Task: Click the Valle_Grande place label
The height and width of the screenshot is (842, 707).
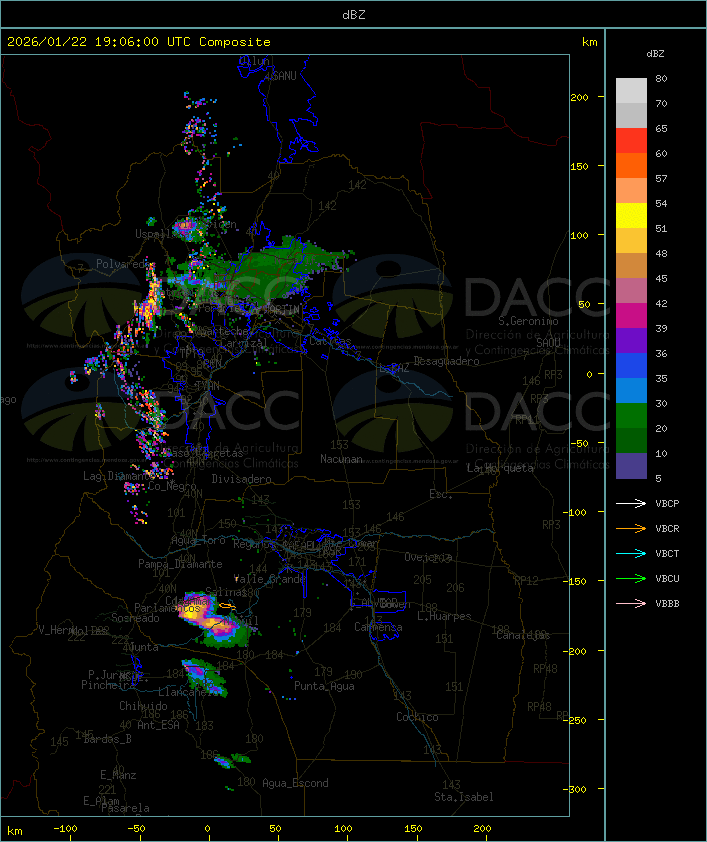Action: 270,579
